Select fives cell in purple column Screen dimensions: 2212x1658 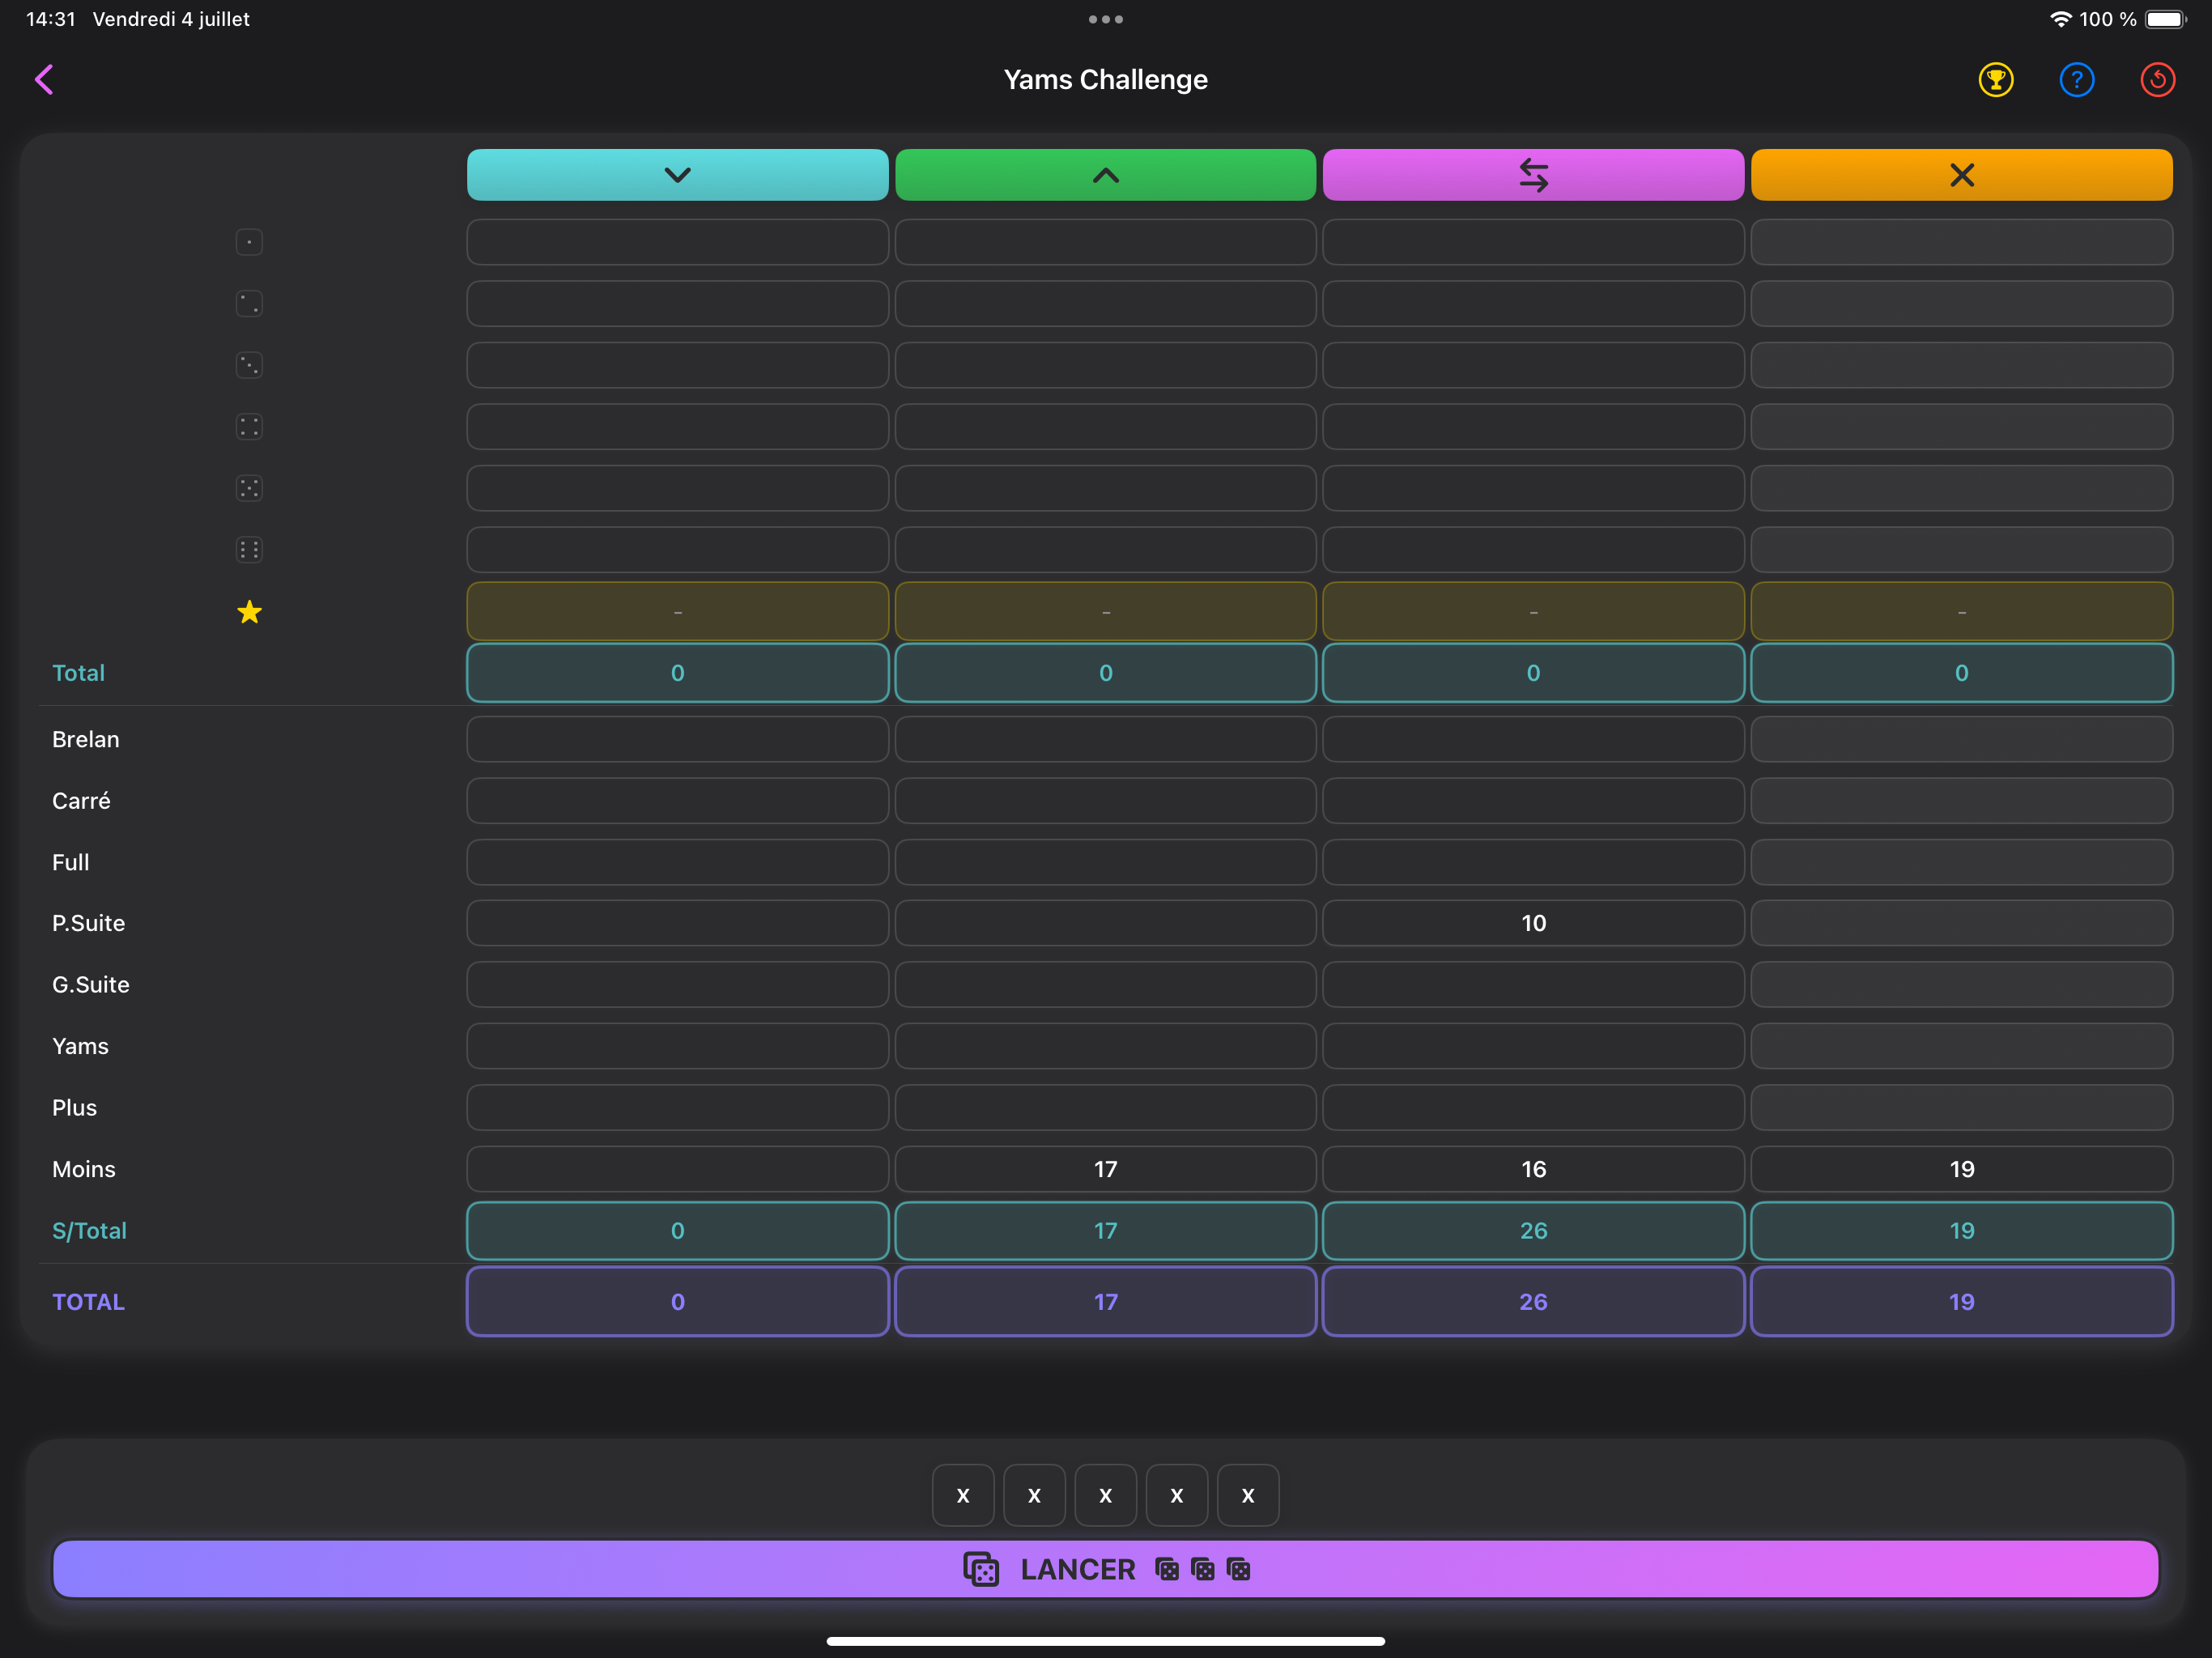tap(1533, 488)
